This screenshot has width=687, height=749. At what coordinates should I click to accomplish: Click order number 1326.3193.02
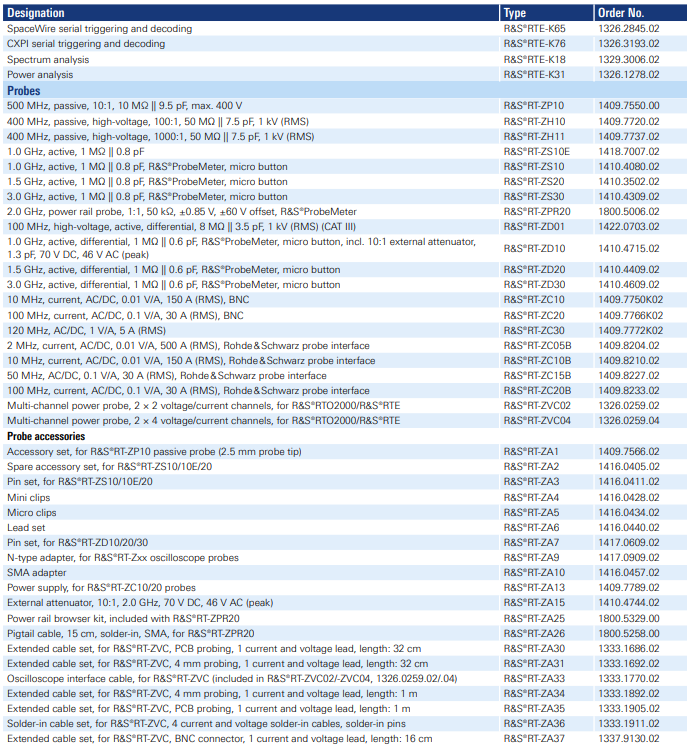click(x=629, y=44)
